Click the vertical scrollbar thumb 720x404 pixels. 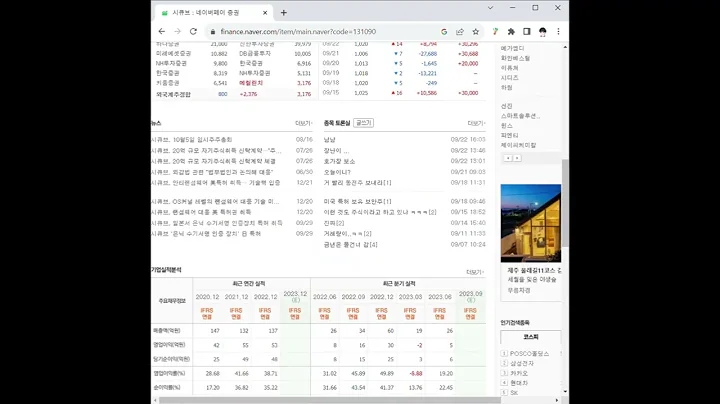(x=565, y=203)
